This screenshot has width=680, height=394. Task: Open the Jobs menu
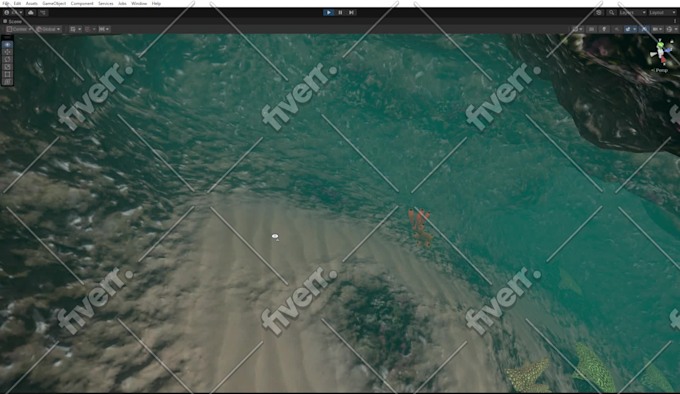pyautogui.click(x=122, y=3)
